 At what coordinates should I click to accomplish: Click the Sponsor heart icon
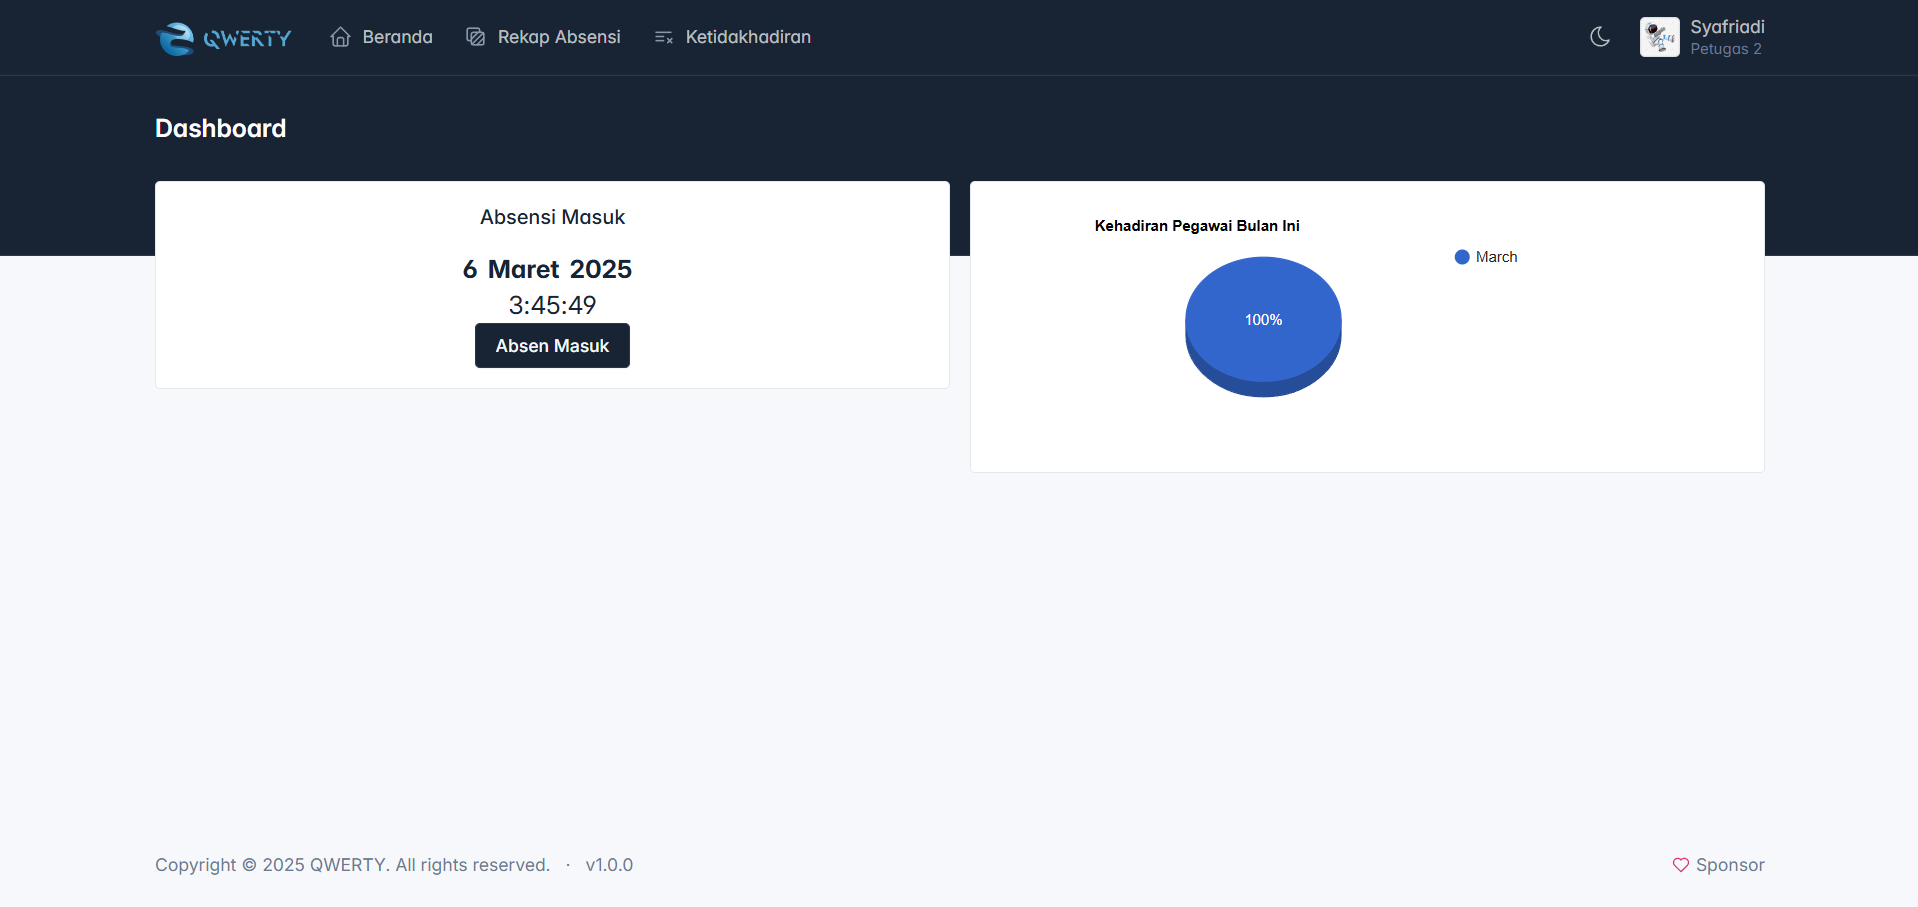(x=1681, y=865)
